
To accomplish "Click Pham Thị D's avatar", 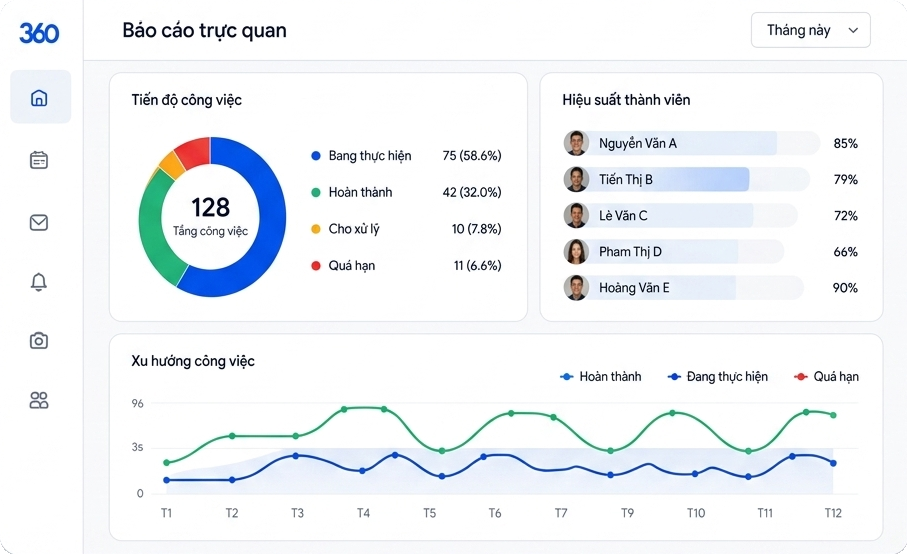I will pos(576,252).
